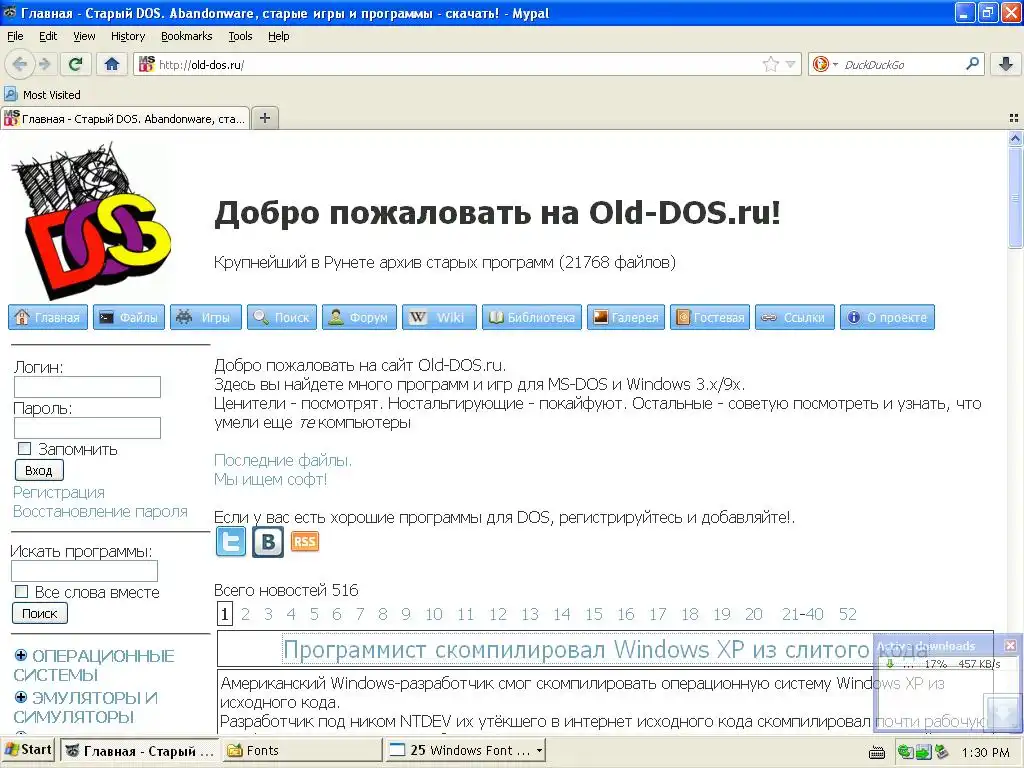Focus the Пароль input field
Image resolution: width=1024 pixels, height=768 pixels.
pos(87,428)
